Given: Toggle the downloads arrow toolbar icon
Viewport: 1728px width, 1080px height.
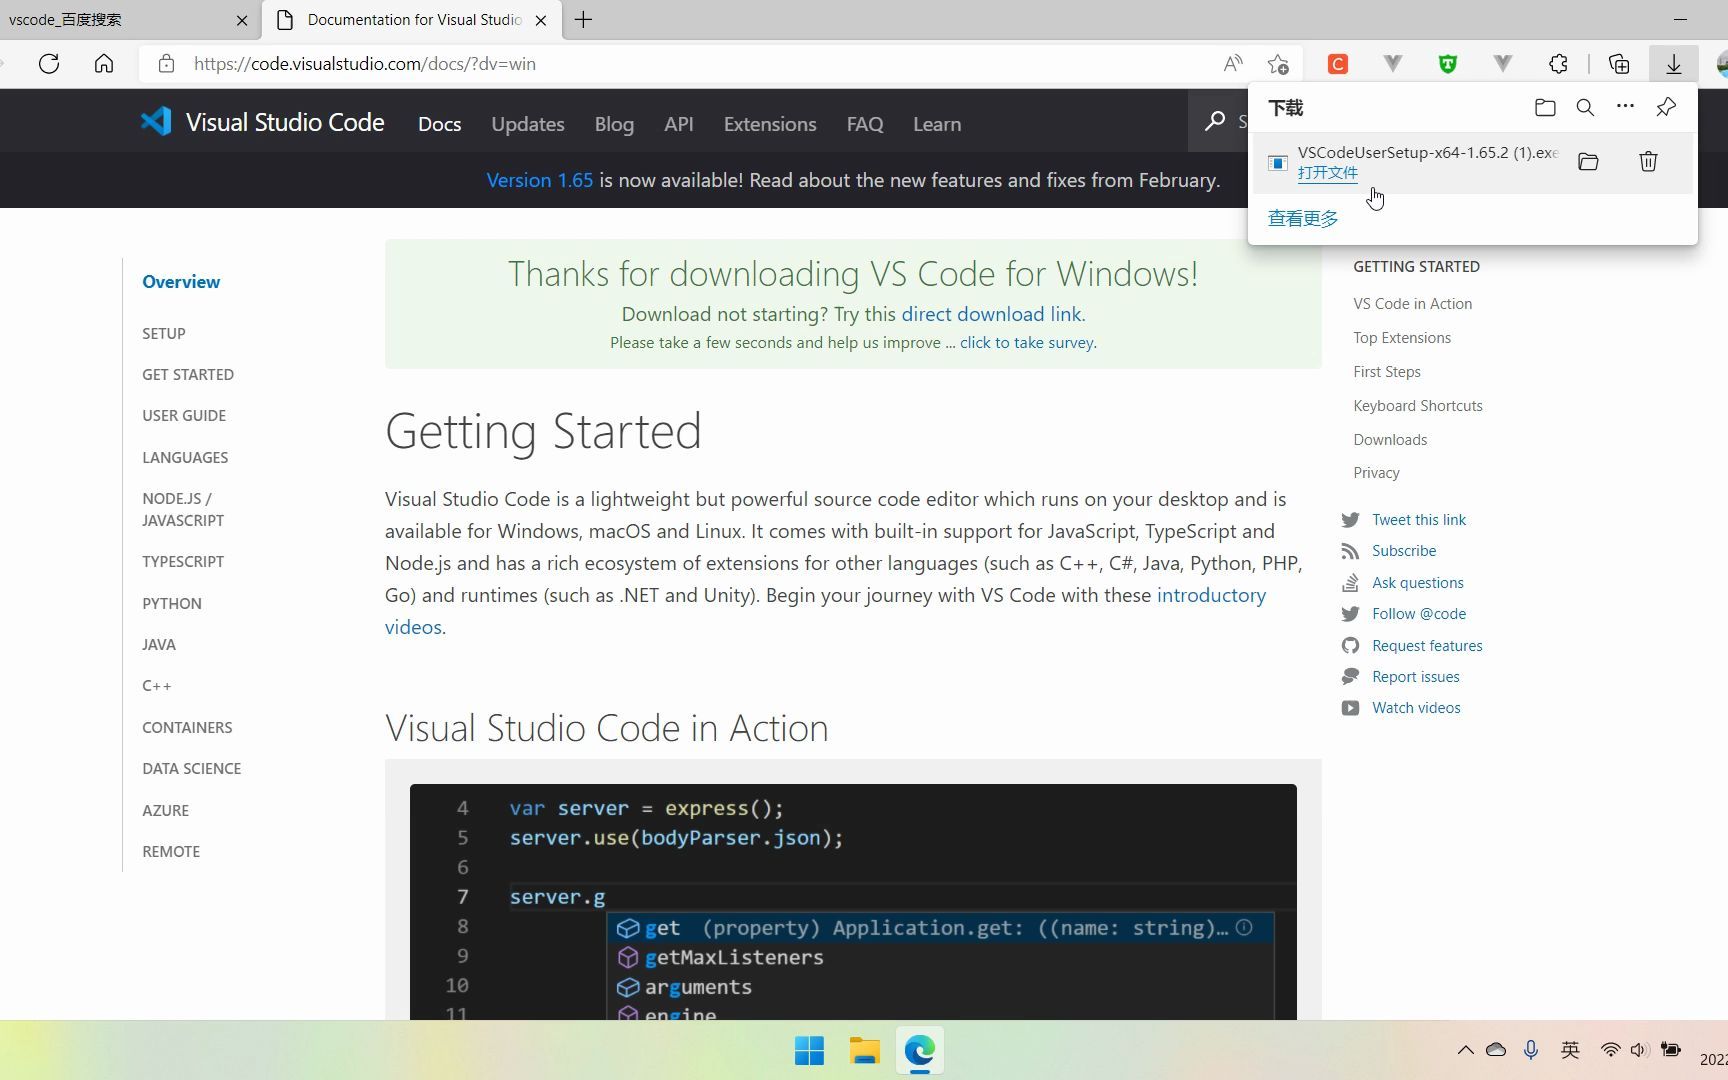Looking at the screenshot, I should 1674,64.
